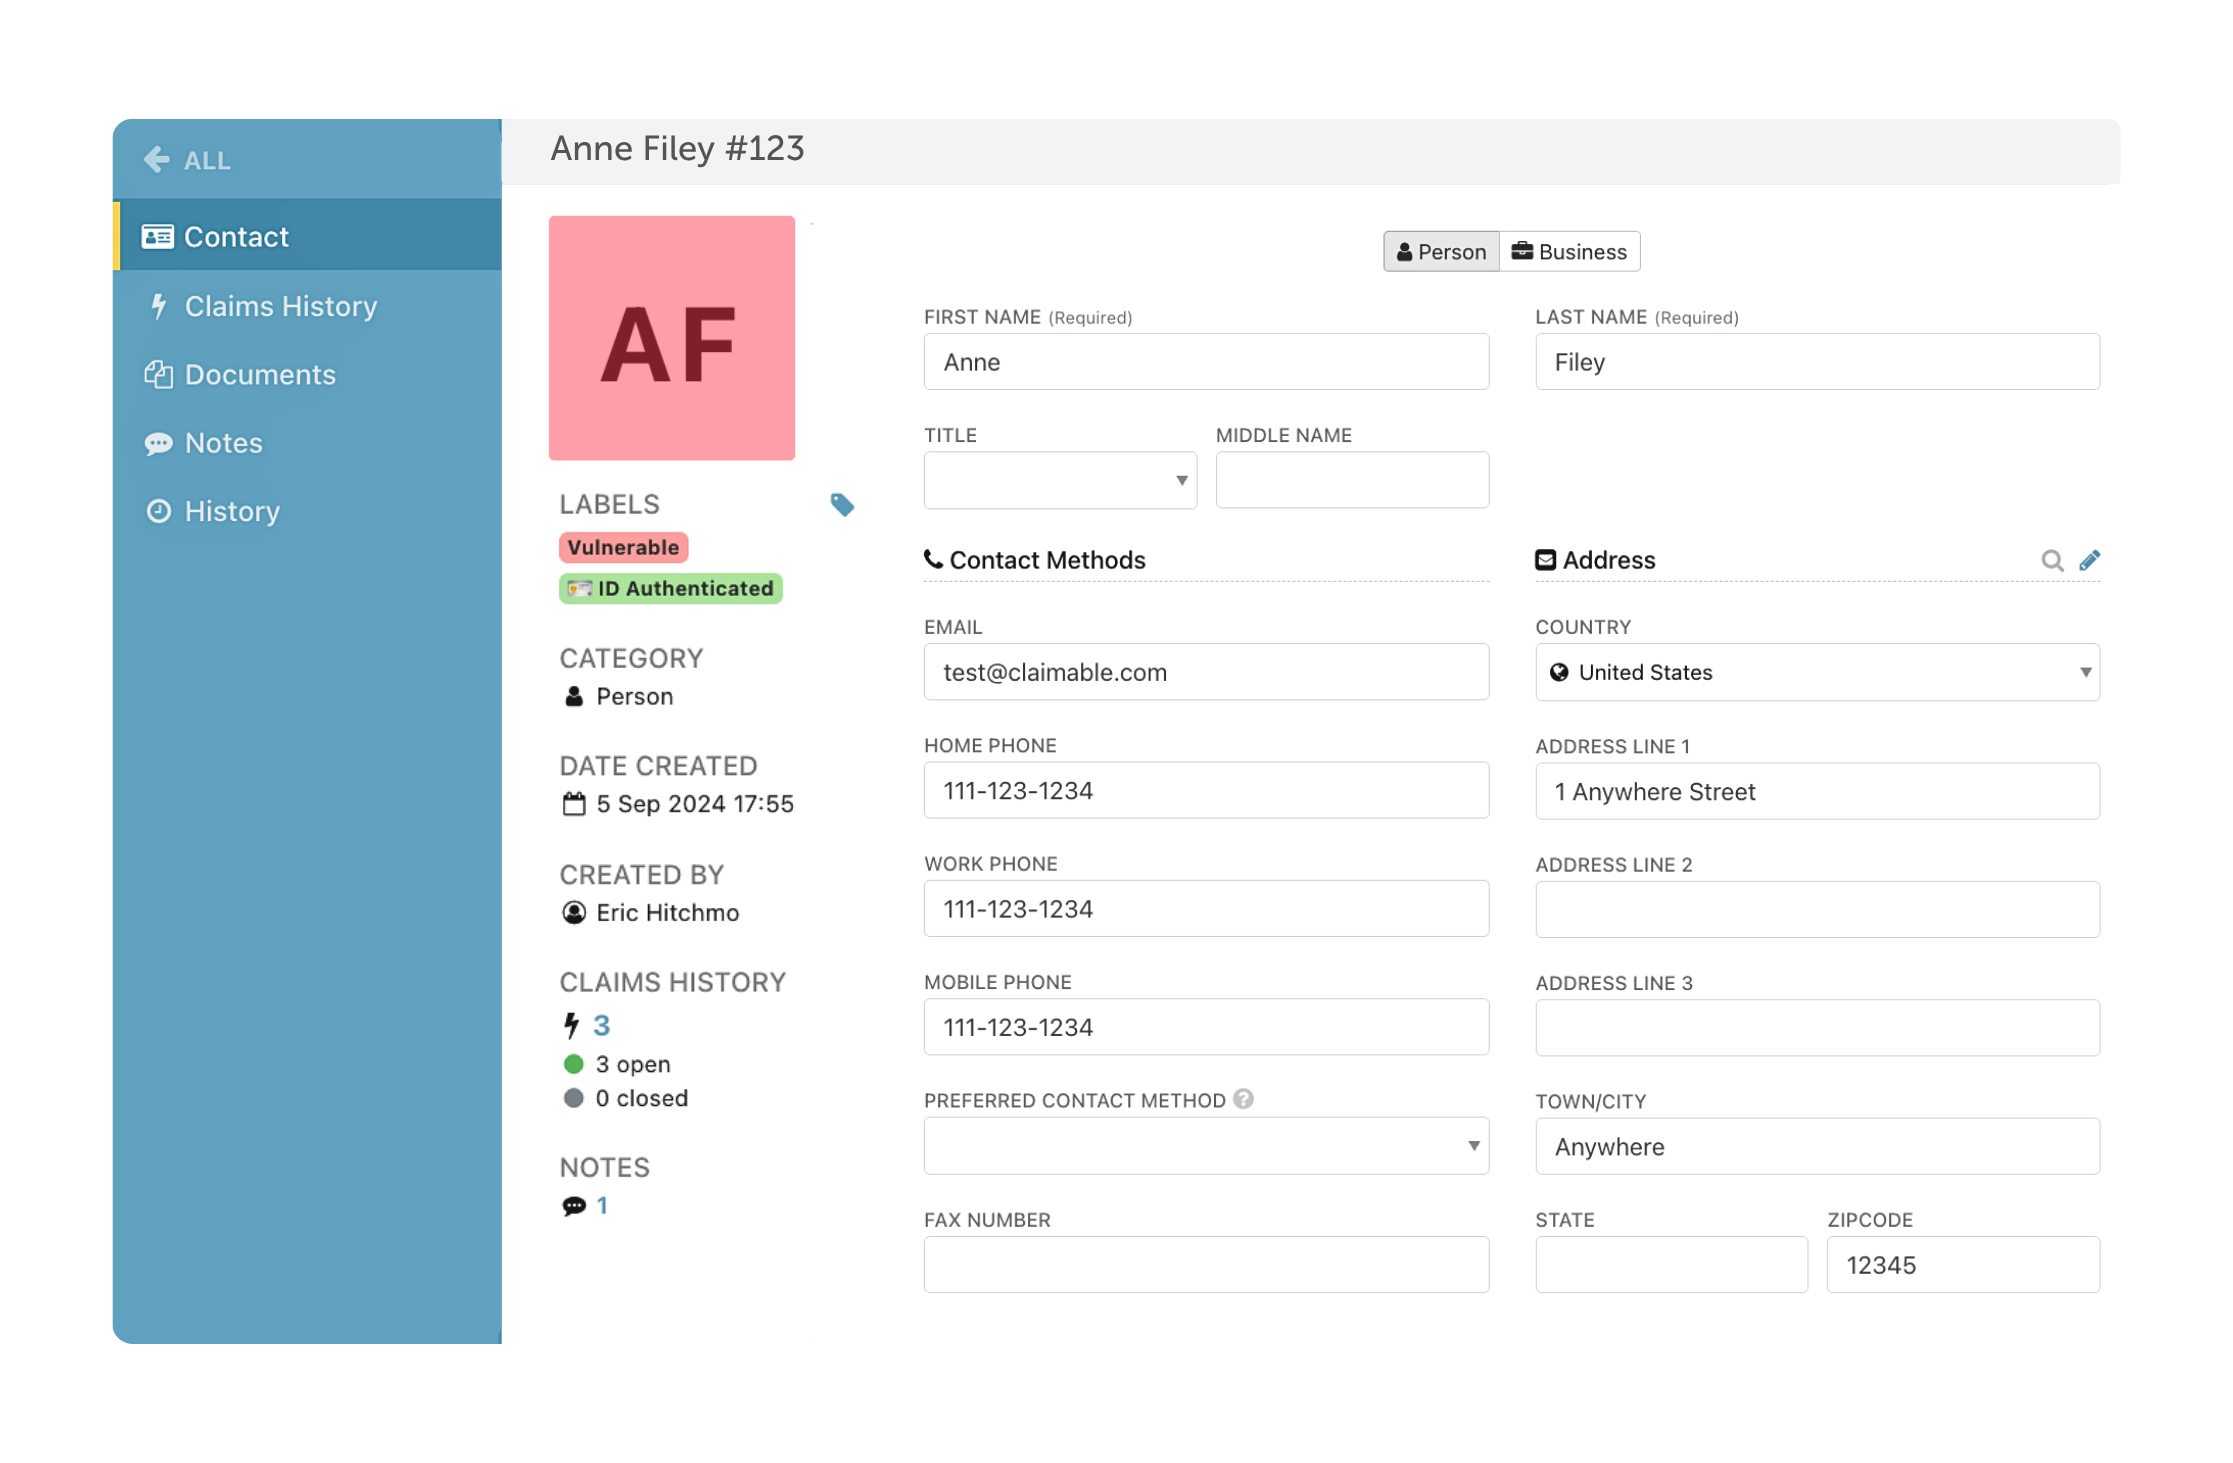The image size is (2233, 1463).
Task: Click the Home Phone field
Action: (x=1206, y=790)
